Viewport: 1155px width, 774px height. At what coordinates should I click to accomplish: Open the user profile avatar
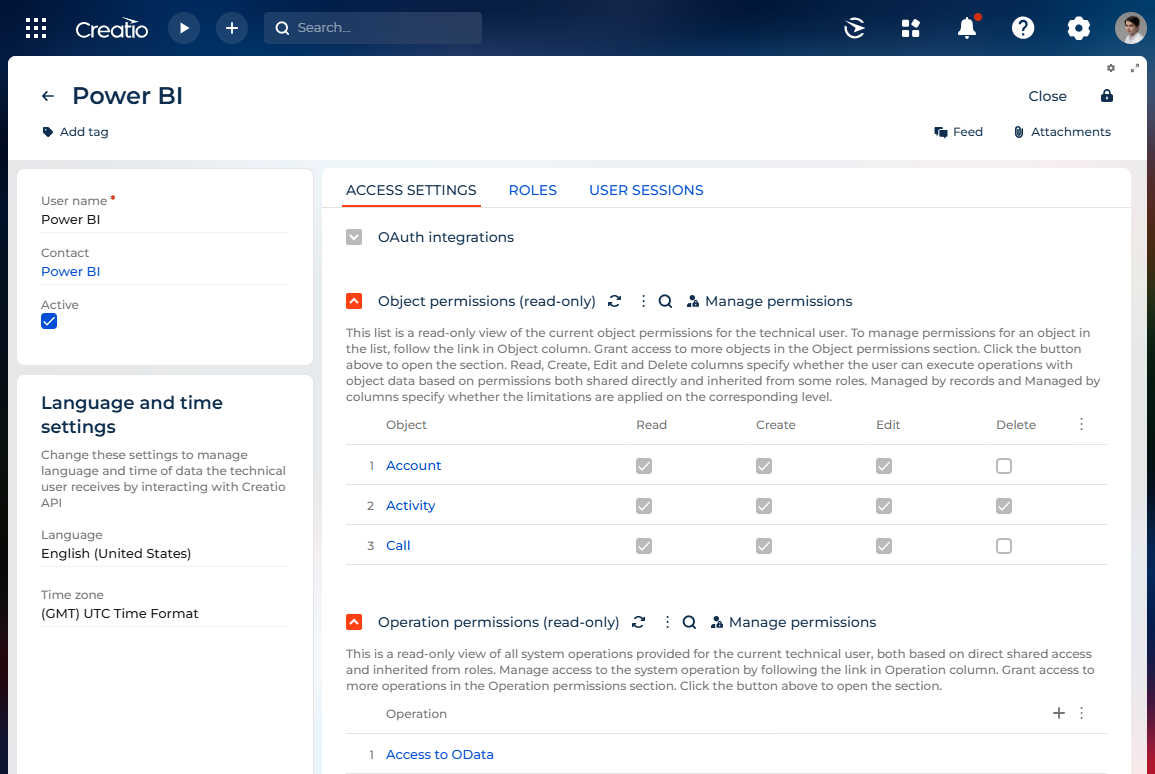(1131, 28)
